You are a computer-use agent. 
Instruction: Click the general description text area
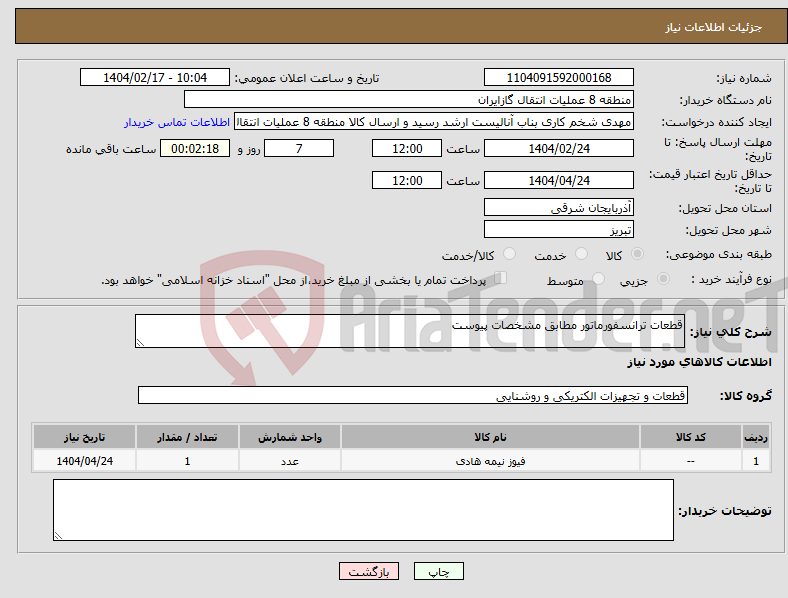point(410,331)
